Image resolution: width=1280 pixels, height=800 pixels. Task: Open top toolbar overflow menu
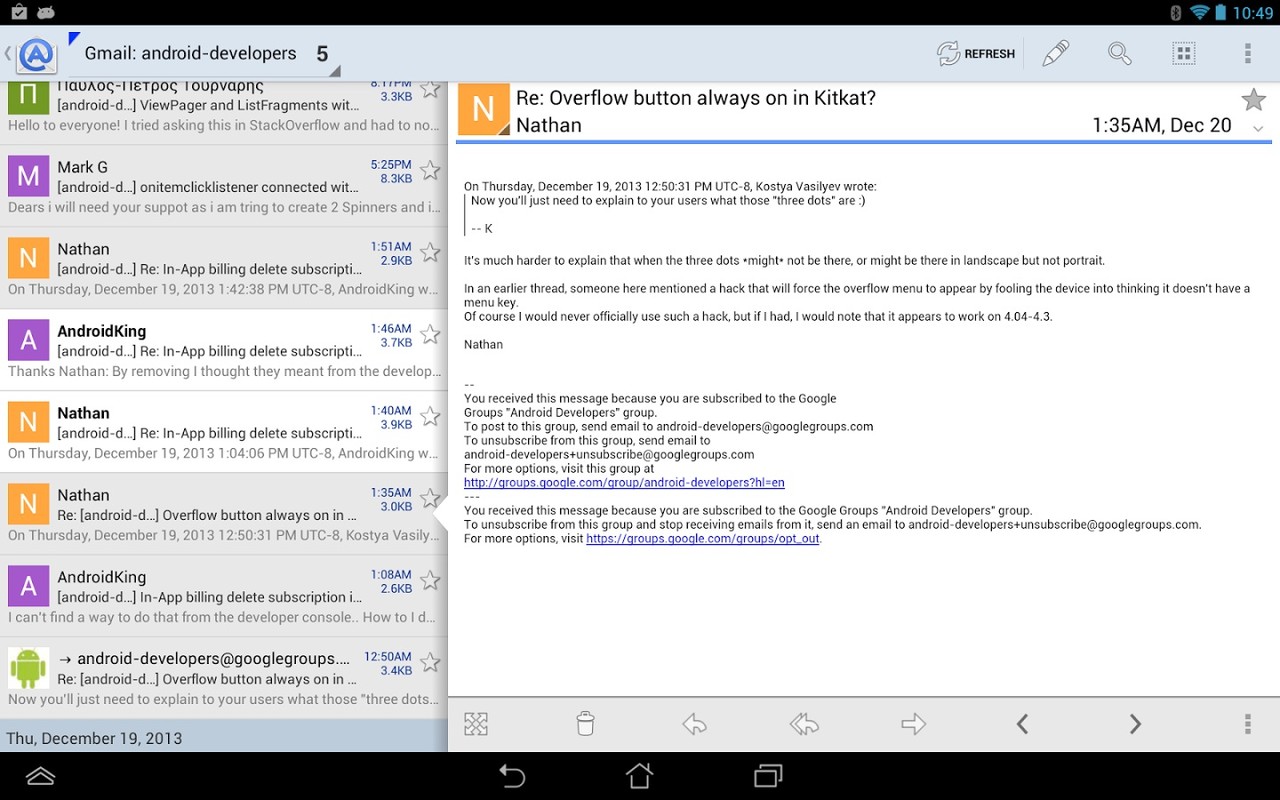point(1247,54)
